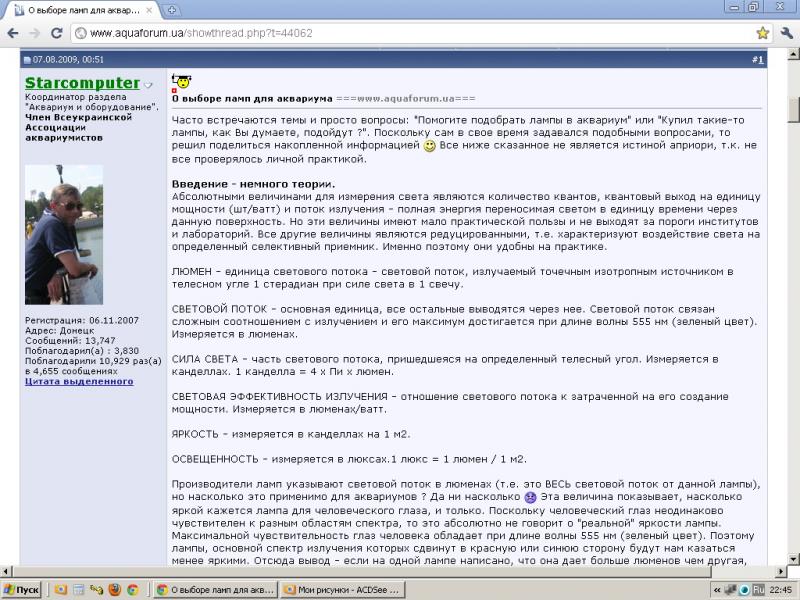Close the 'О выборе ламп для аквар…' tab
Screen dimensions: 800x600
(x=149, y=10)
